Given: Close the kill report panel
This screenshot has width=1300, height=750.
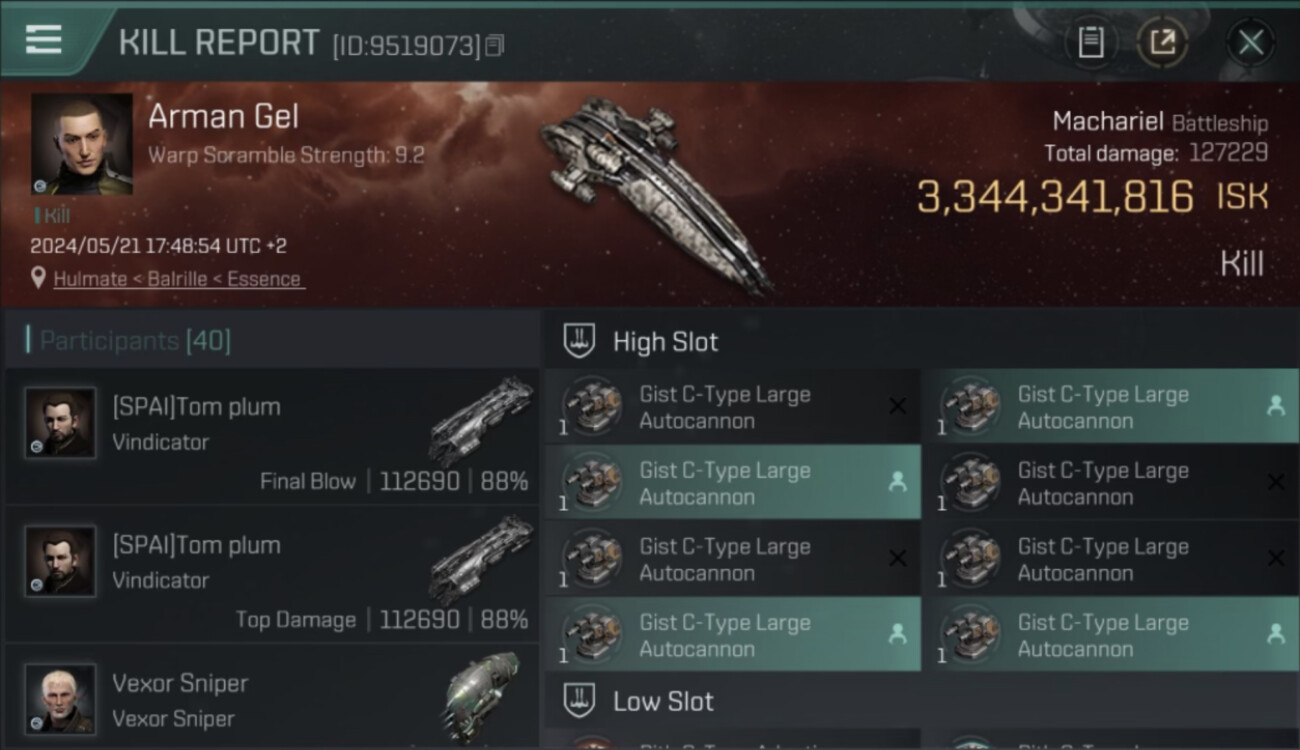Looking at the screenshot, I should (1250, 42).
